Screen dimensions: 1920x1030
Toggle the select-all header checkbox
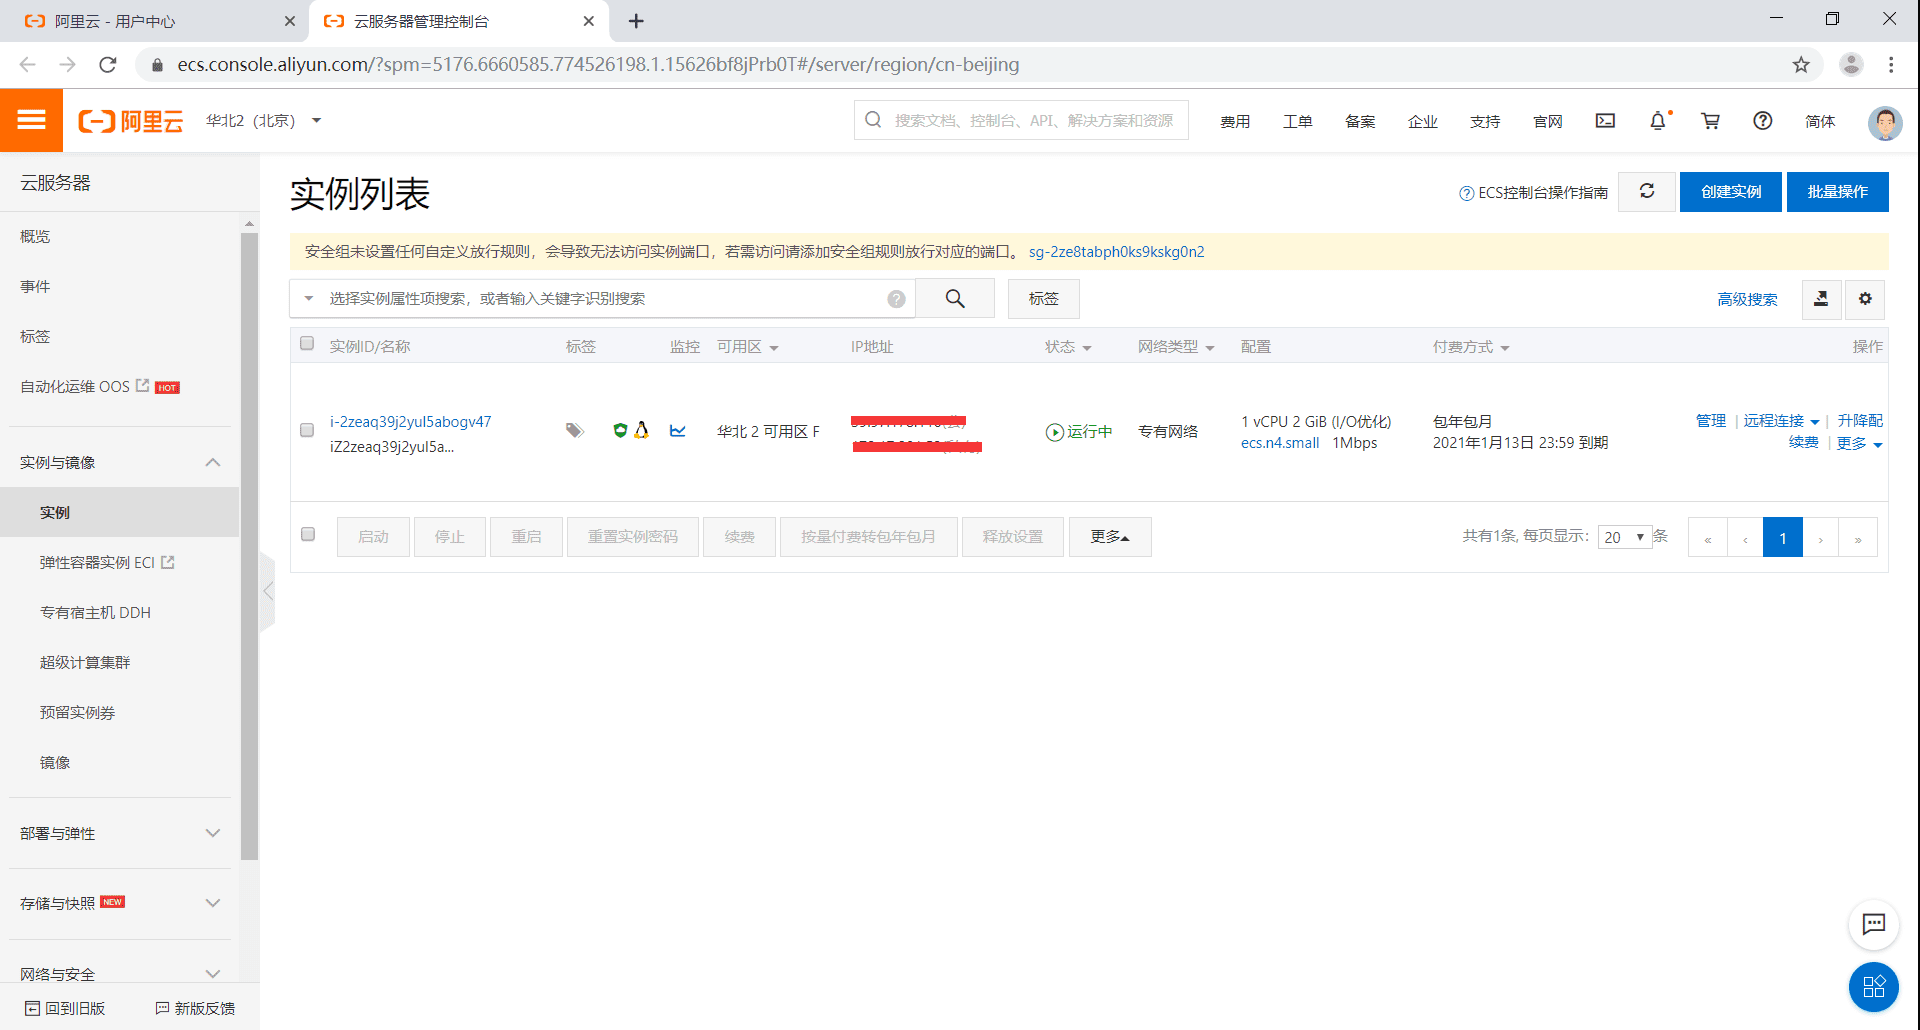307,344
